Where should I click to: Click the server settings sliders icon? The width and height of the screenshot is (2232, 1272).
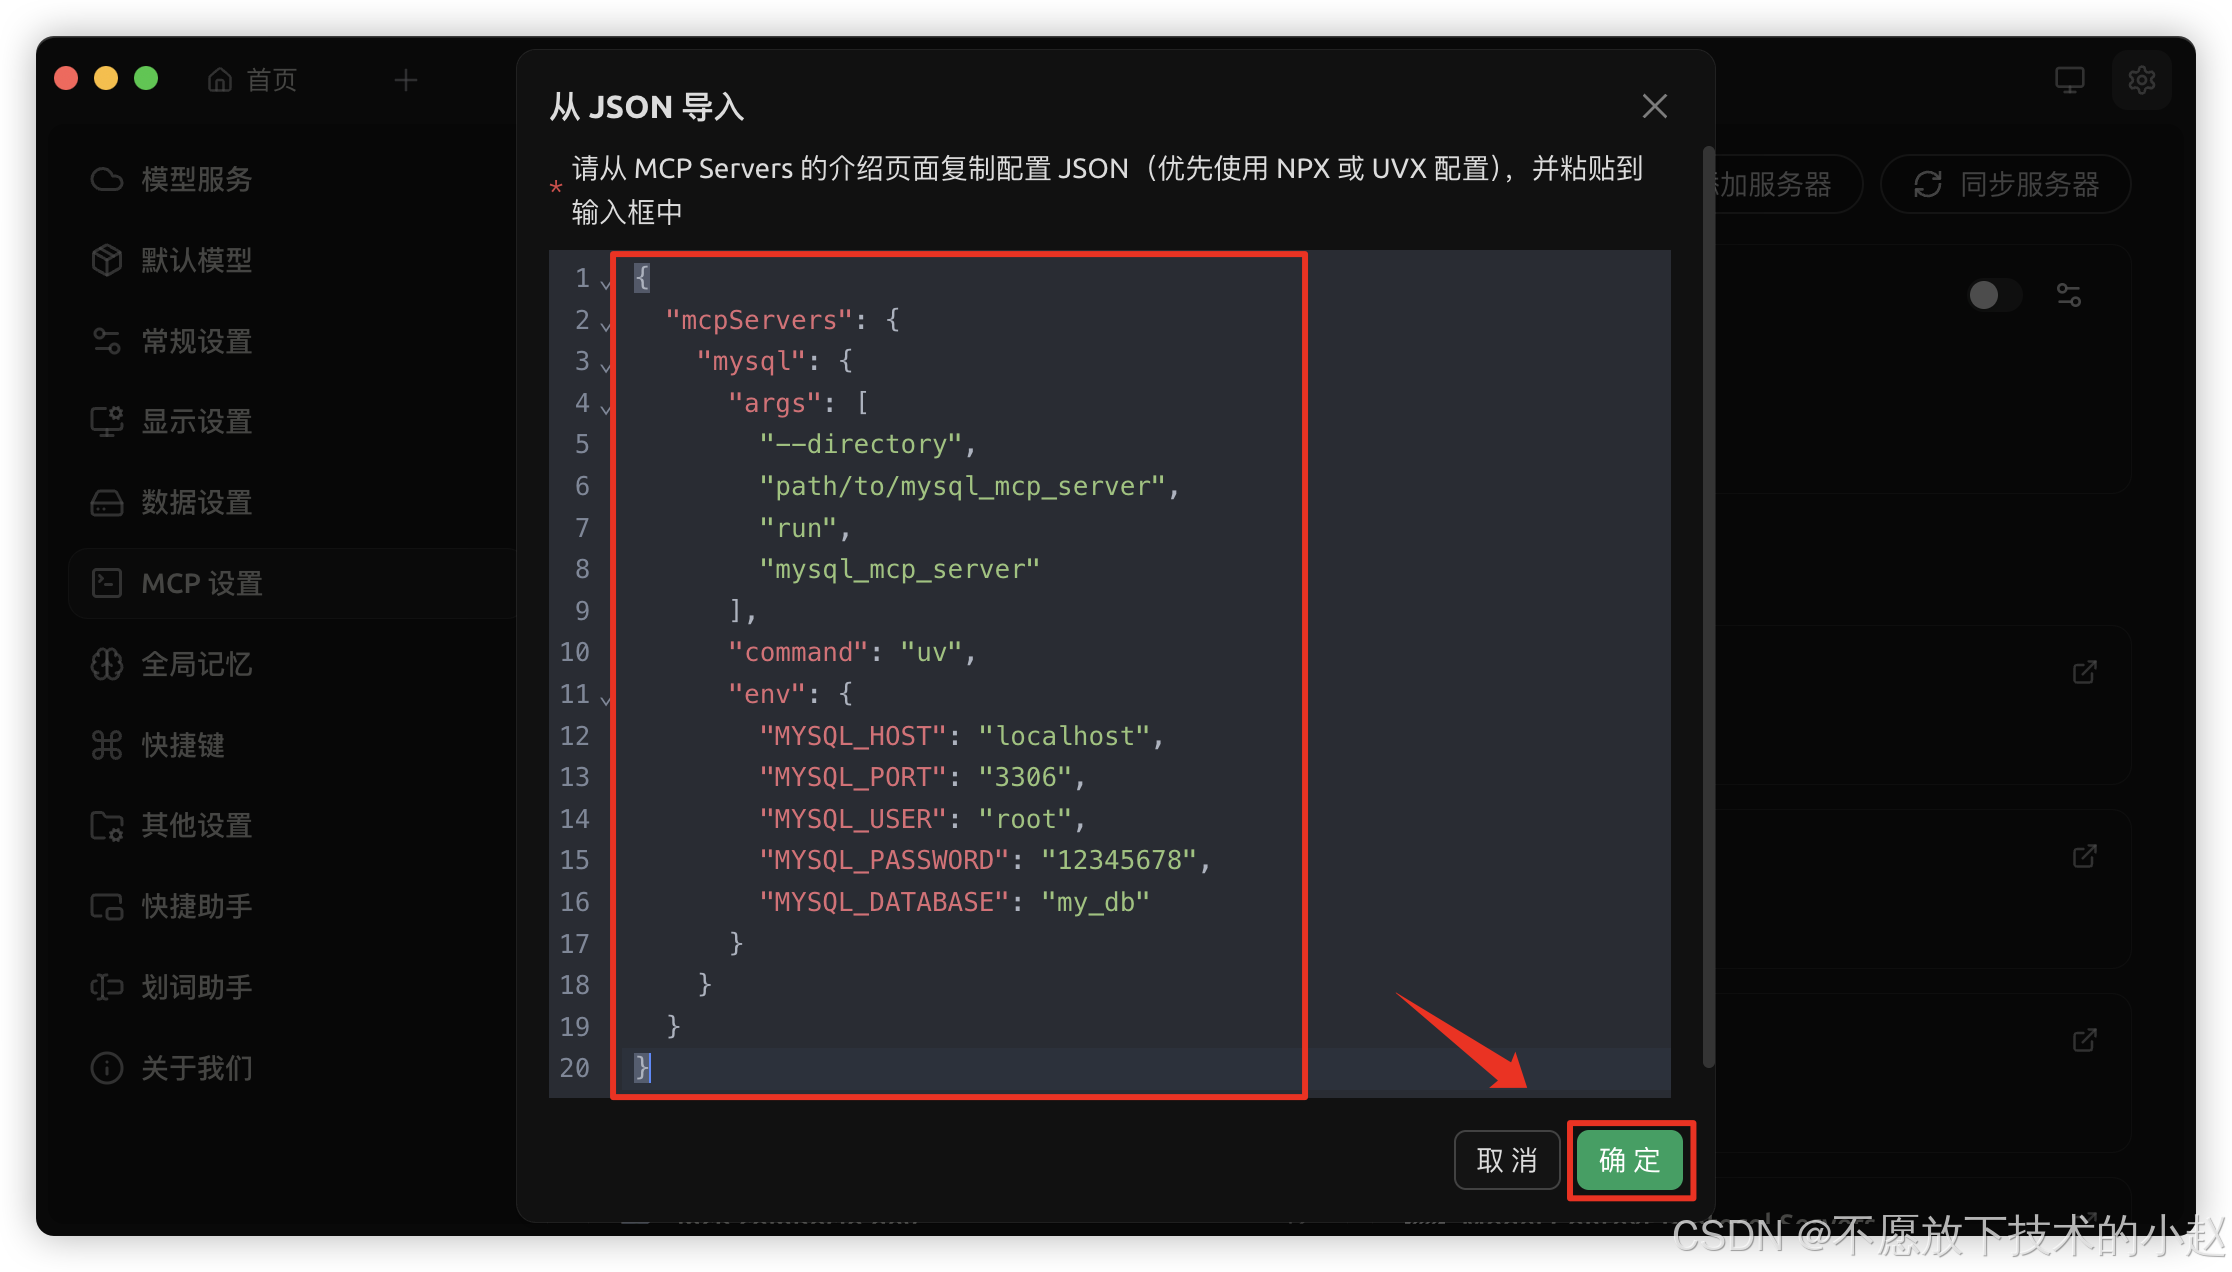(x=2069, y=295)
